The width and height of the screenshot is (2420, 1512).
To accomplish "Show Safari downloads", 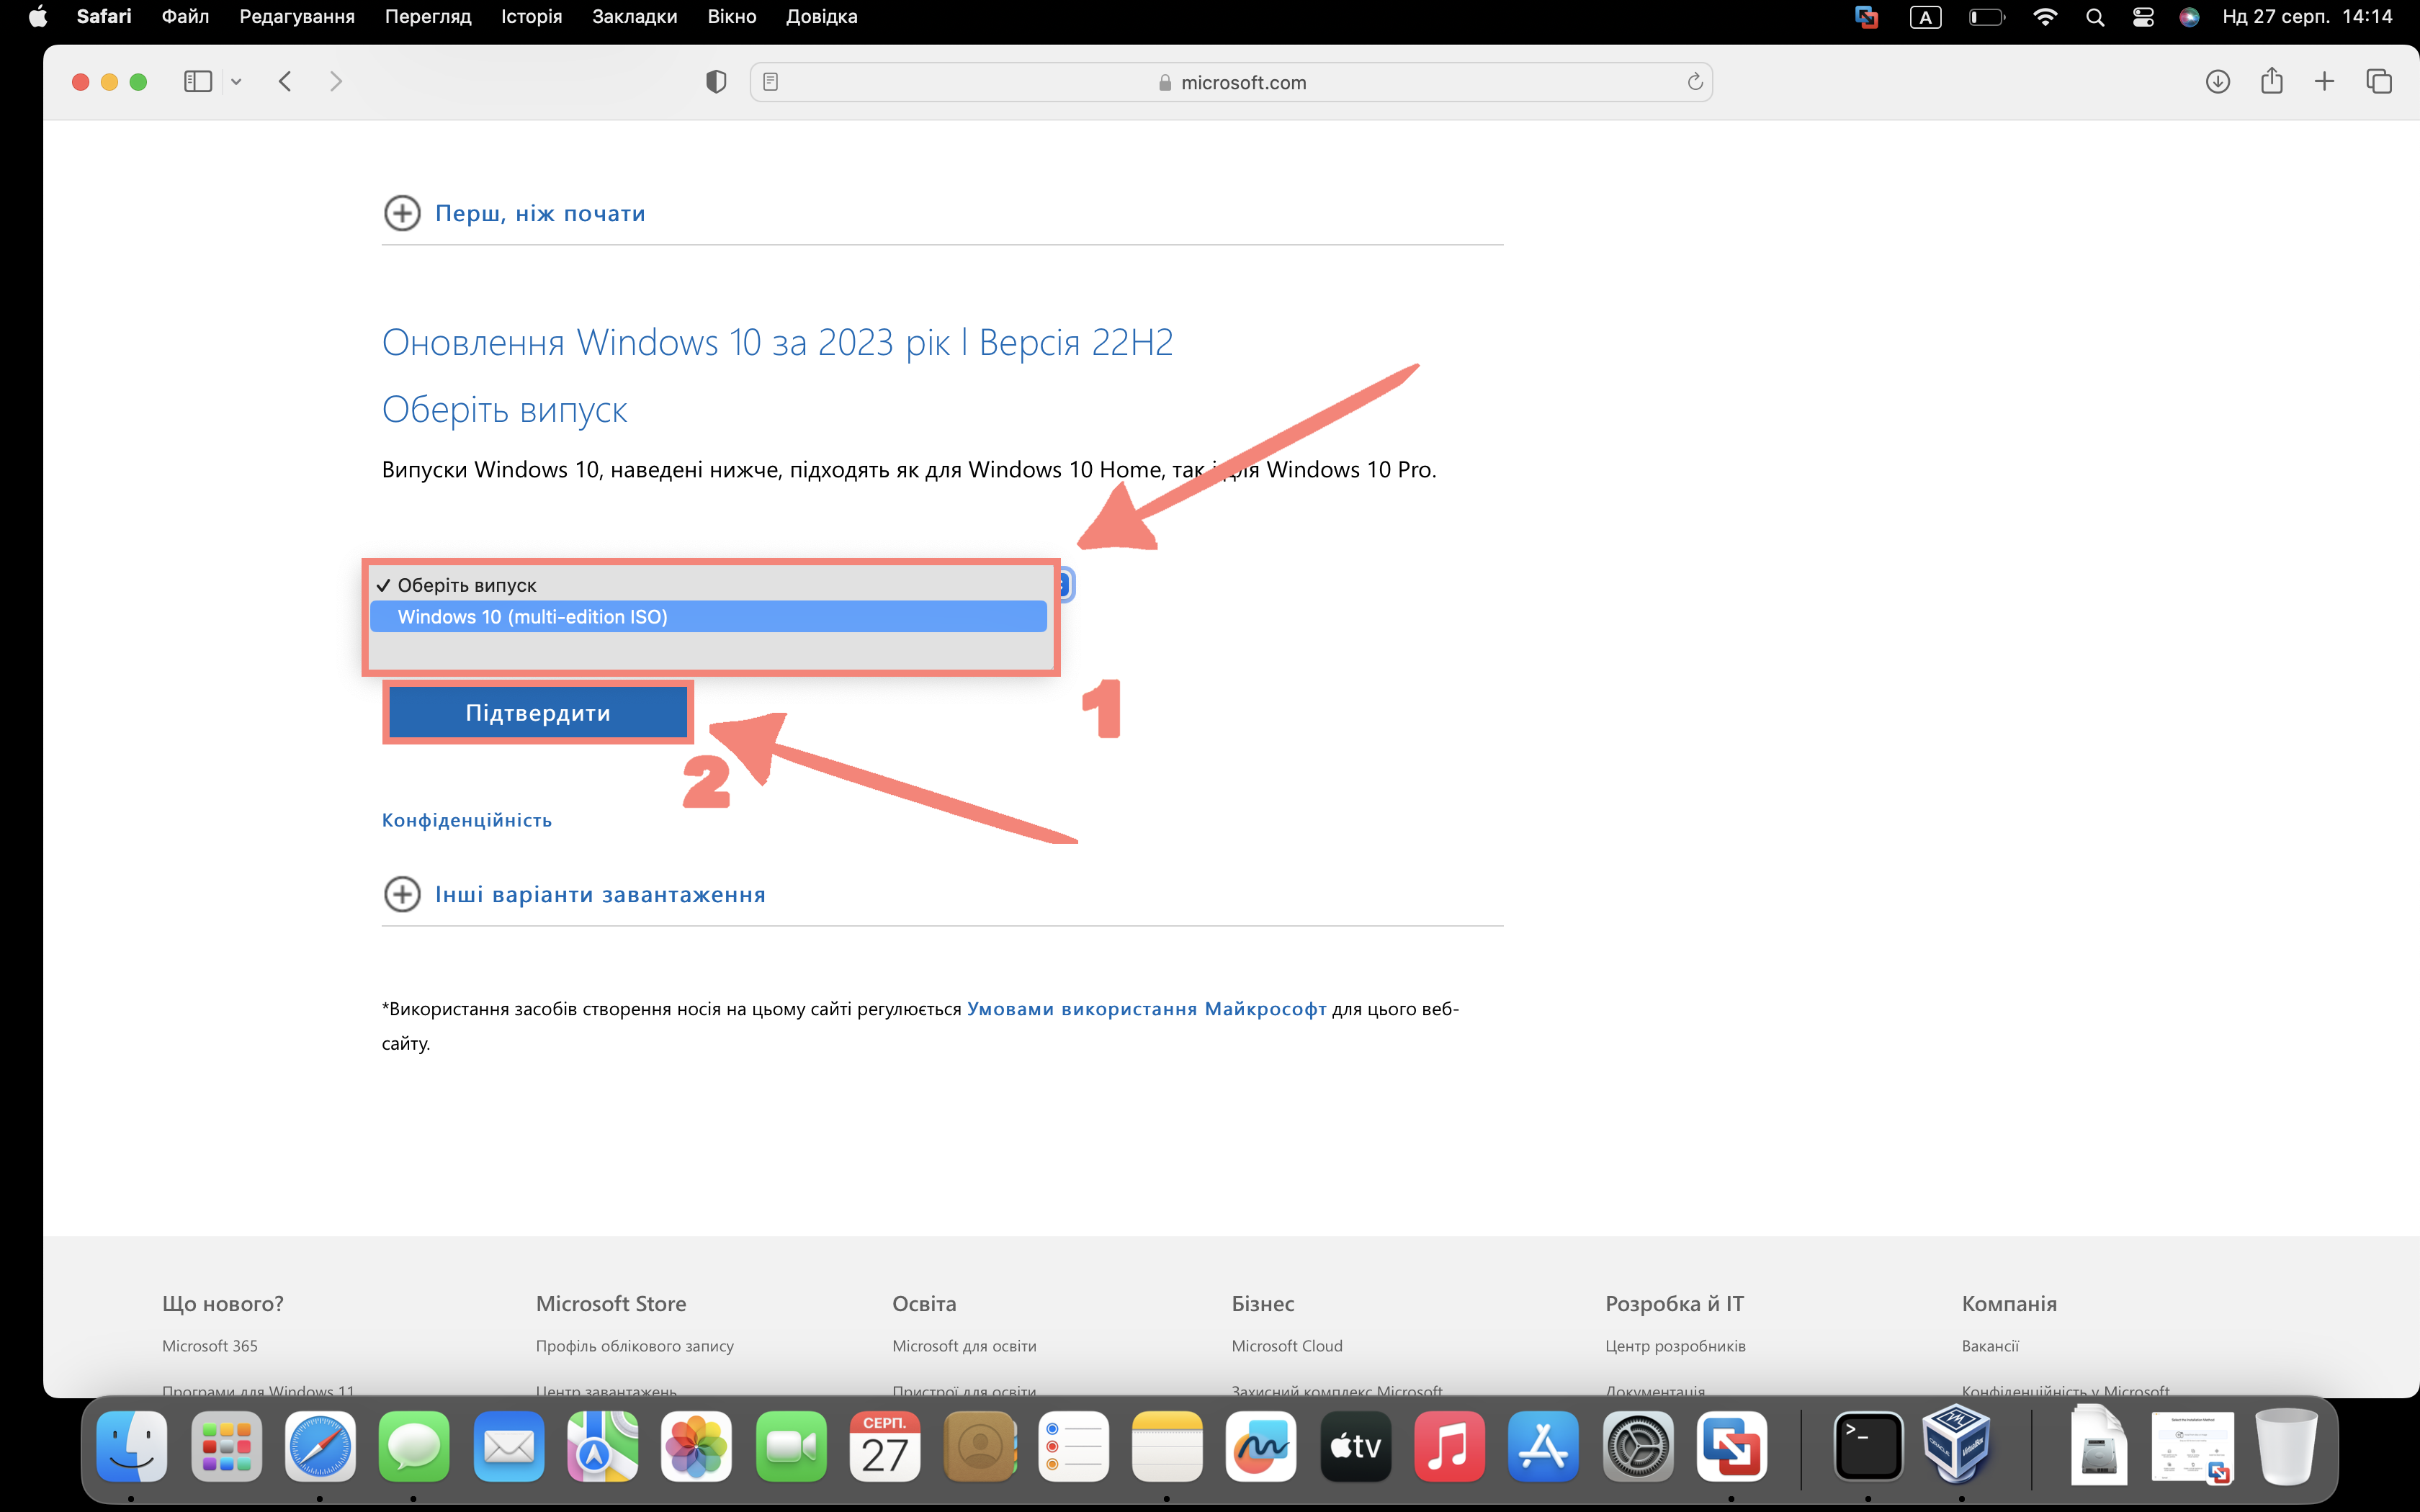I will [x=2217, y=82].
